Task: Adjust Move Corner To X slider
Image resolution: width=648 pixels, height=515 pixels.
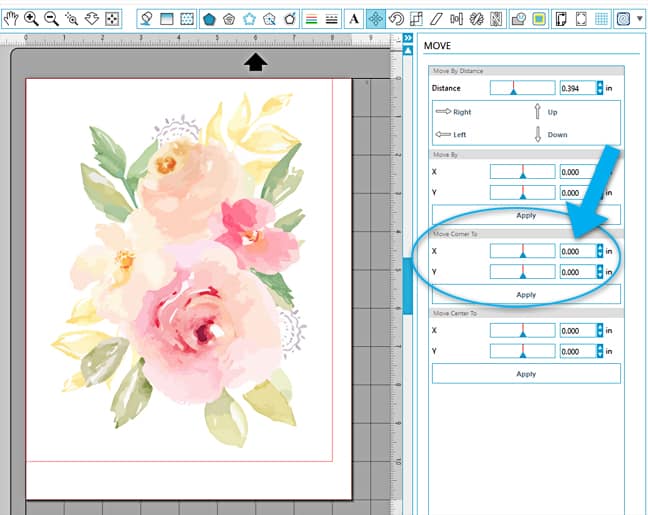Action: (x=522, y=251)
